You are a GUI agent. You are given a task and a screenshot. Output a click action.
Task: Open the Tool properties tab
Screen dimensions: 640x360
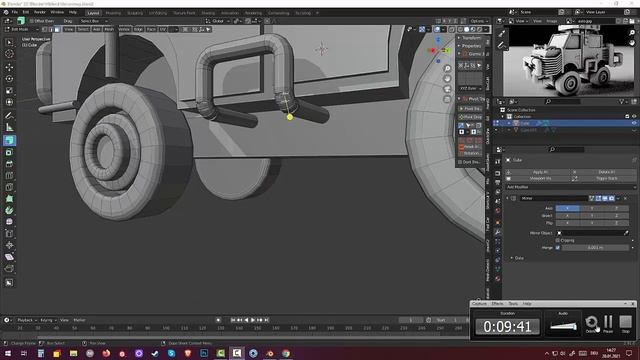pyautogui.click(x=498, y=161)
